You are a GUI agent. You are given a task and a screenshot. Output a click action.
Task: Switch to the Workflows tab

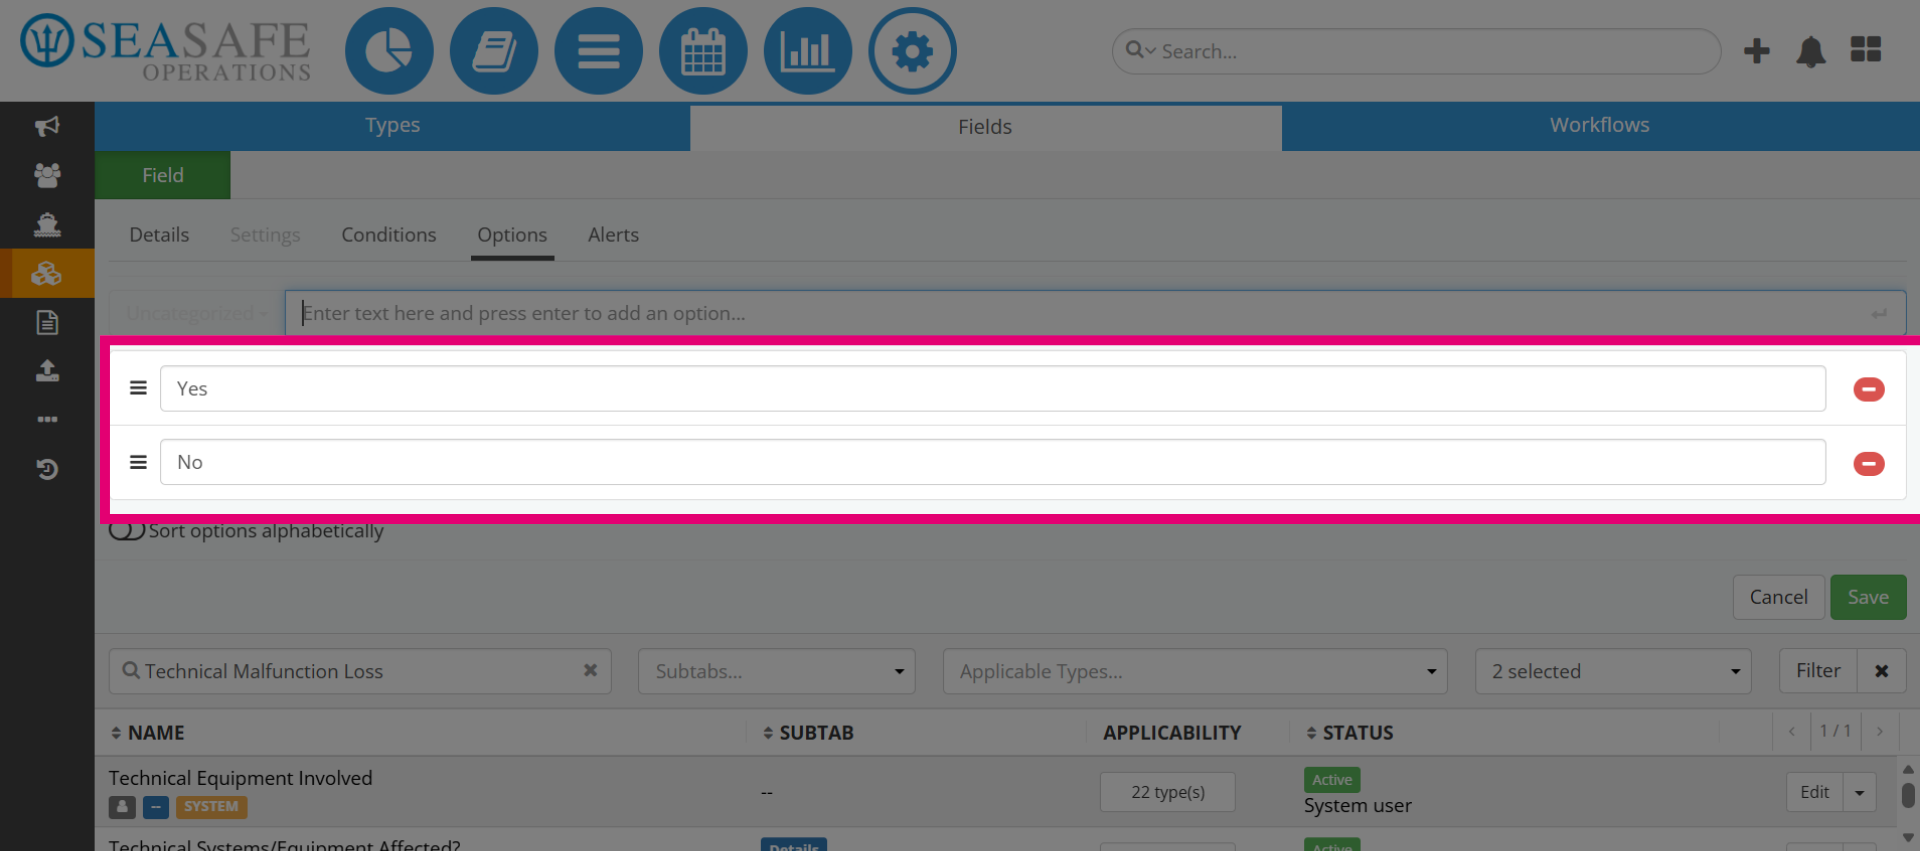click(1600, 126)
